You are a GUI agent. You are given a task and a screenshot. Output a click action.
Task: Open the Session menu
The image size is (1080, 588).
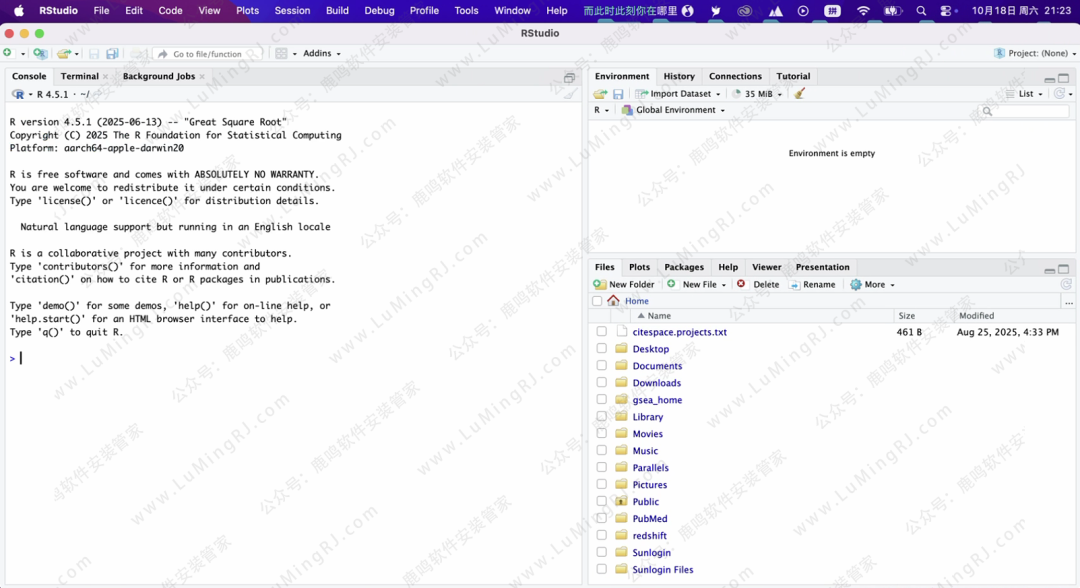tap(292, 11)
